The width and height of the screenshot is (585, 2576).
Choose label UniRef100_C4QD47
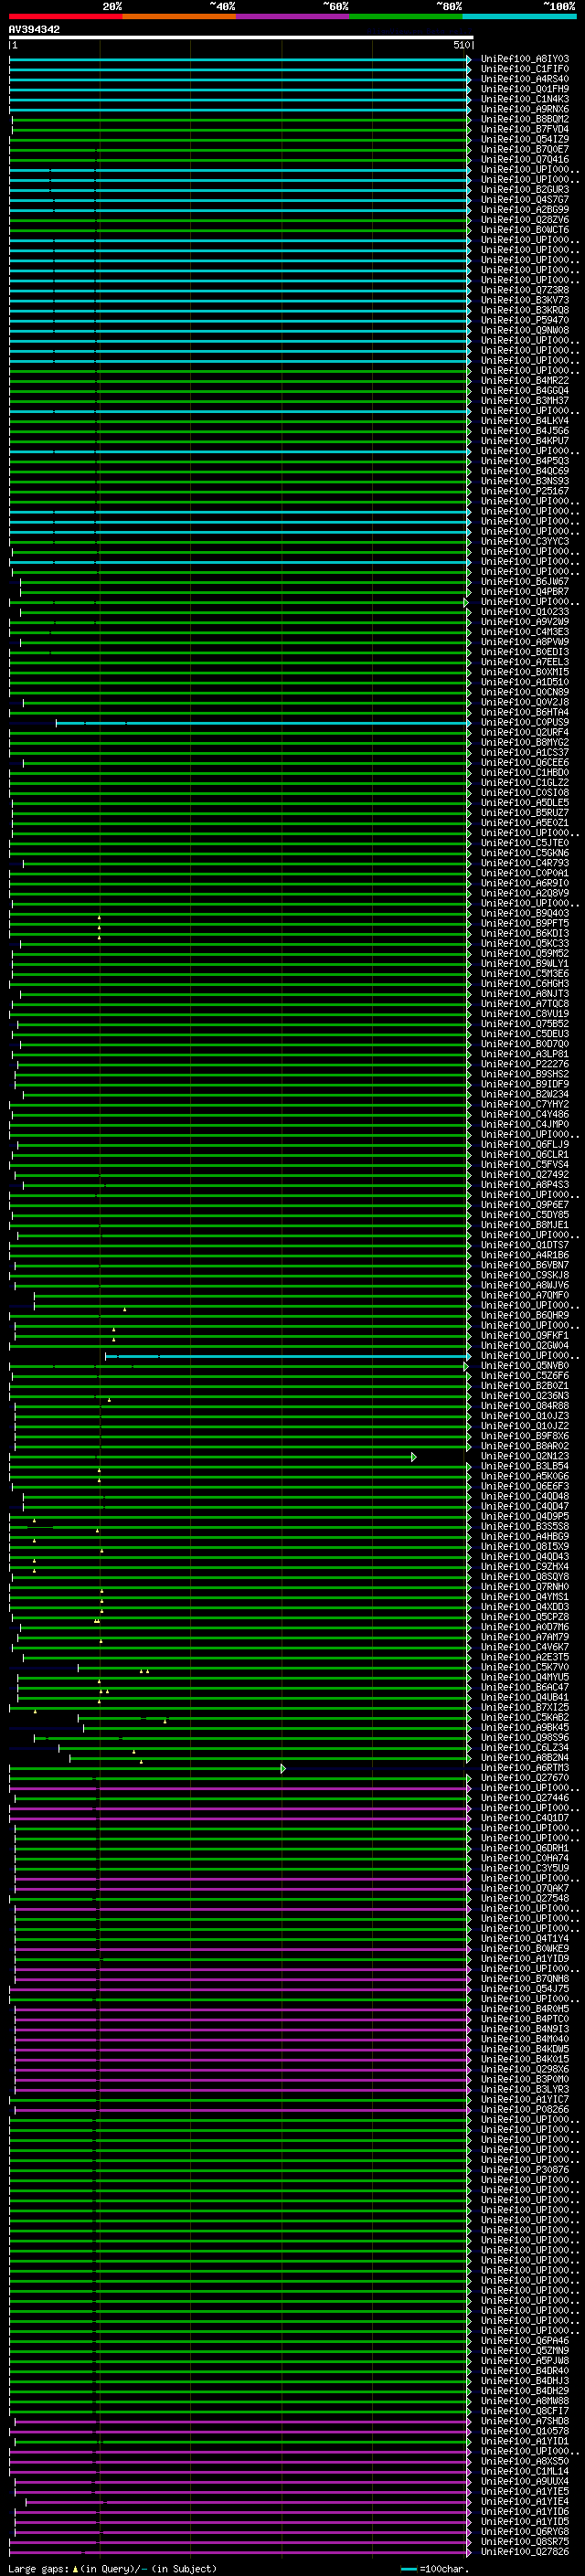[525, 1507]
